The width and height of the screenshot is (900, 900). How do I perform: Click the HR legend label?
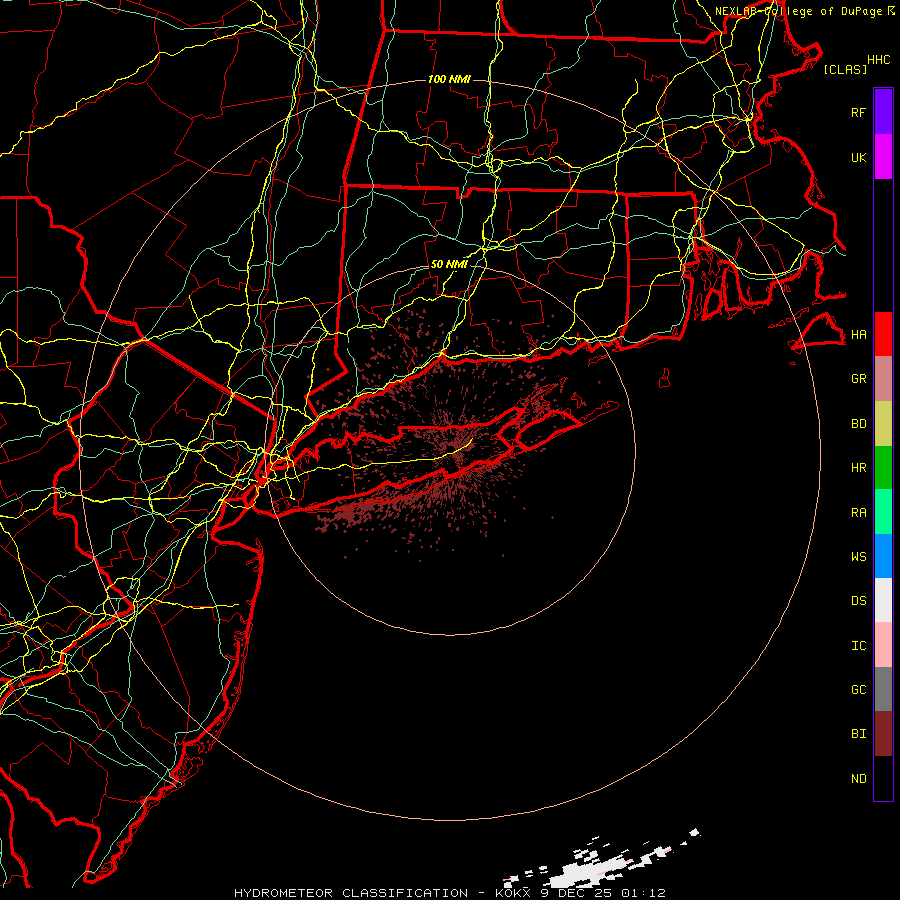coord(859,468)
